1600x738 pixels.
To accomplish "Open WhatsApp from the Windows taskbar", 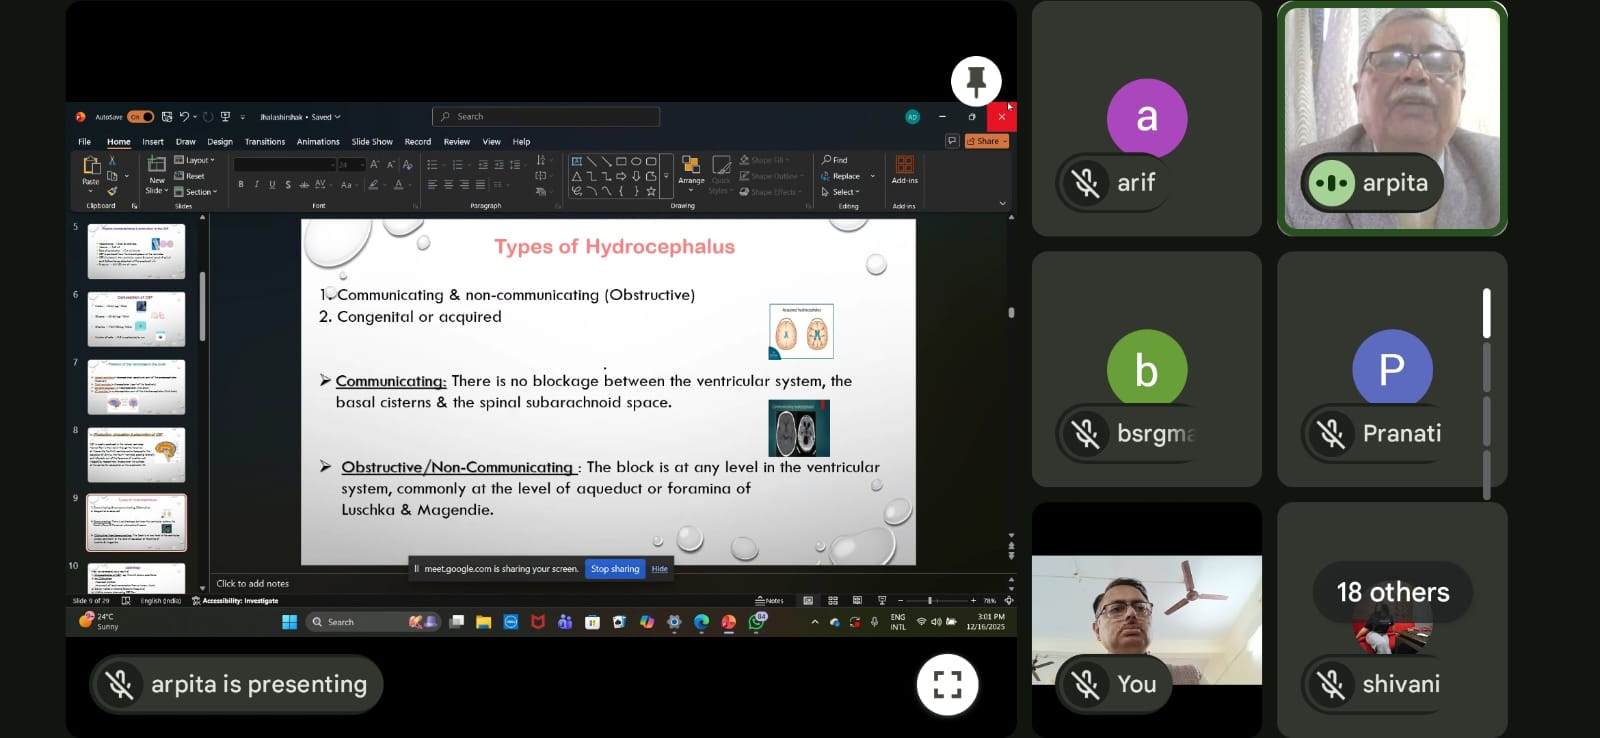I will click(757, 622).
